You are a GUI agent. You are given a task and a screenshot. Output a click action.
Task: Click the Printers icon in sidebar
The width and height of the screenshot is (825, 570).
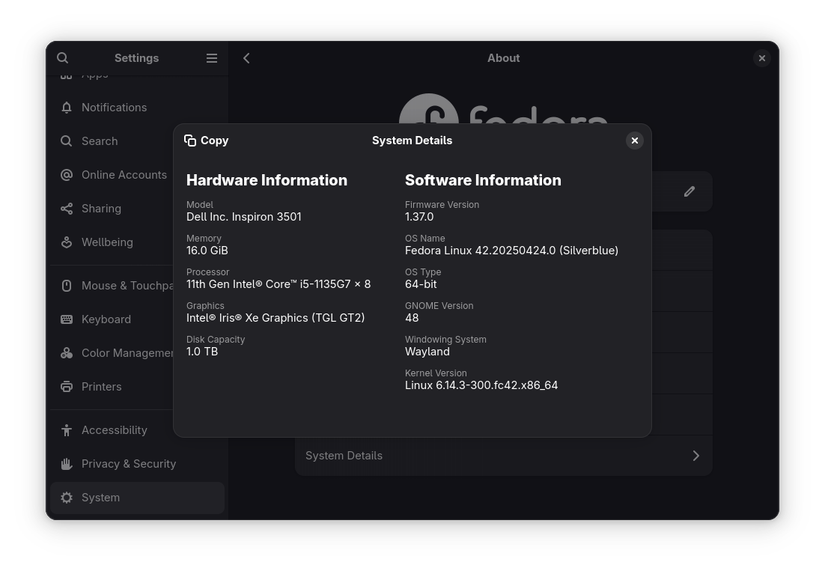pyautogui.click(x=66, y=387)
